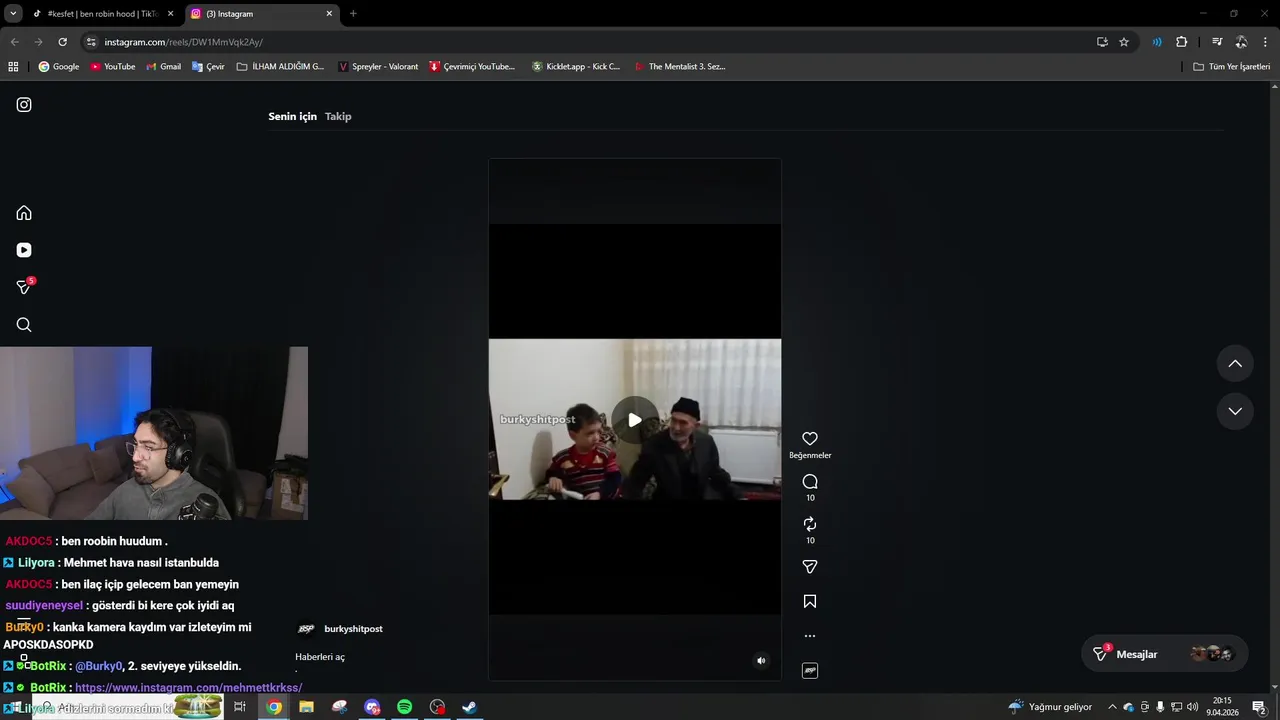The image size is (1280, 720).
Task: Like the reel with the heart icon
Action: (x=810, y=439)
